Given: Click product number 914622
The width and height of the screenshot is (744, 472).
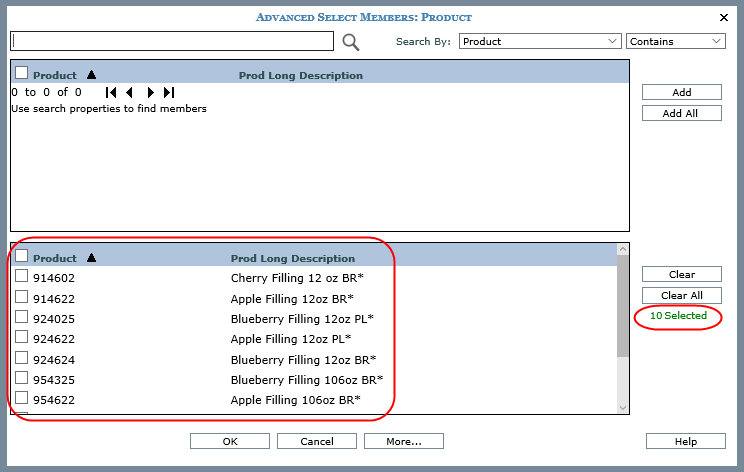Looking at the screenshot, I should pos(54,299).
